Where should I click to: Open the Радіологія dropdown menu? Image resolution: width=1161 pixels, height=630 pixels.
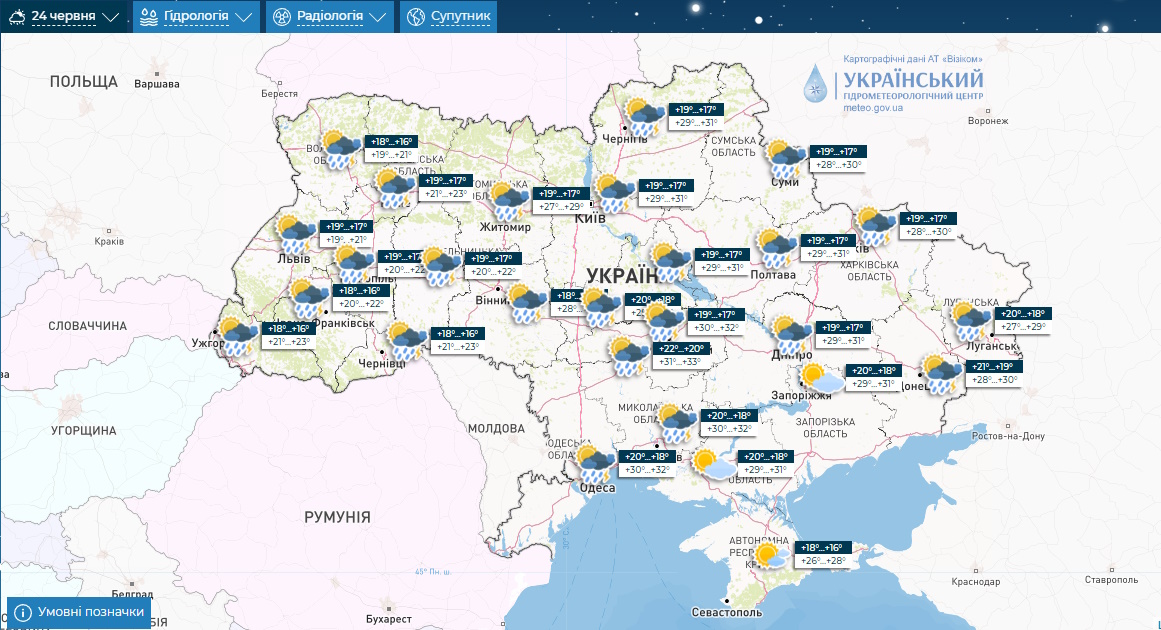(330, 17)
